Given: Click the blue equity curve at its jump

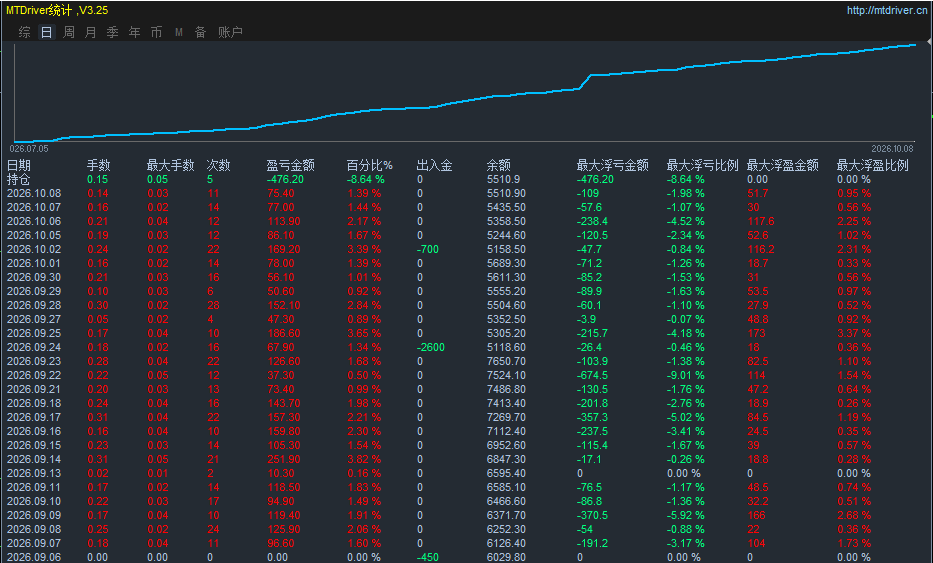Looking at the screenshot, I should [x=585, y=82].
